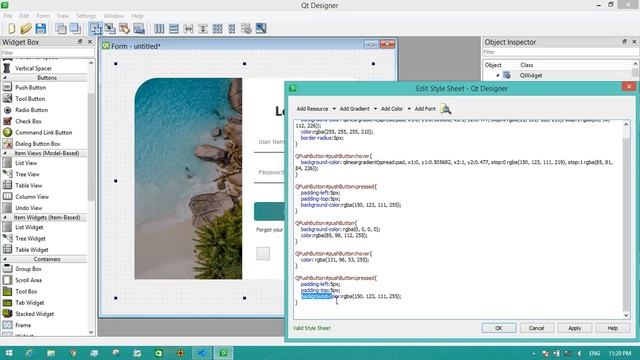
Task: Activate the Edit Widgets mode icon
Action: [x=96, y=29]
